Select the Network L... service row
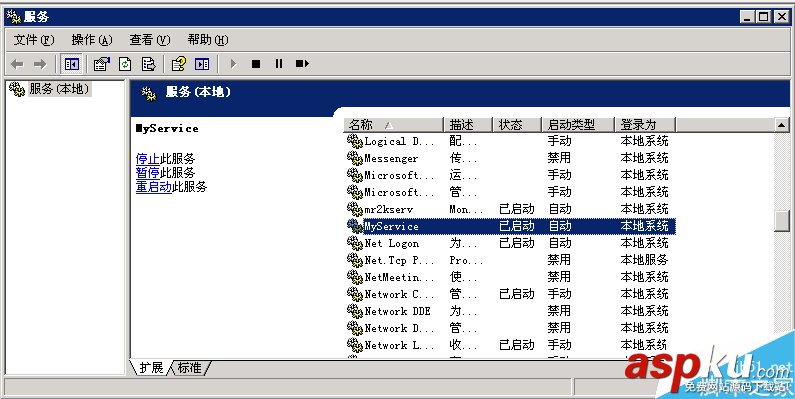795x399 pixels. [510, 344]
